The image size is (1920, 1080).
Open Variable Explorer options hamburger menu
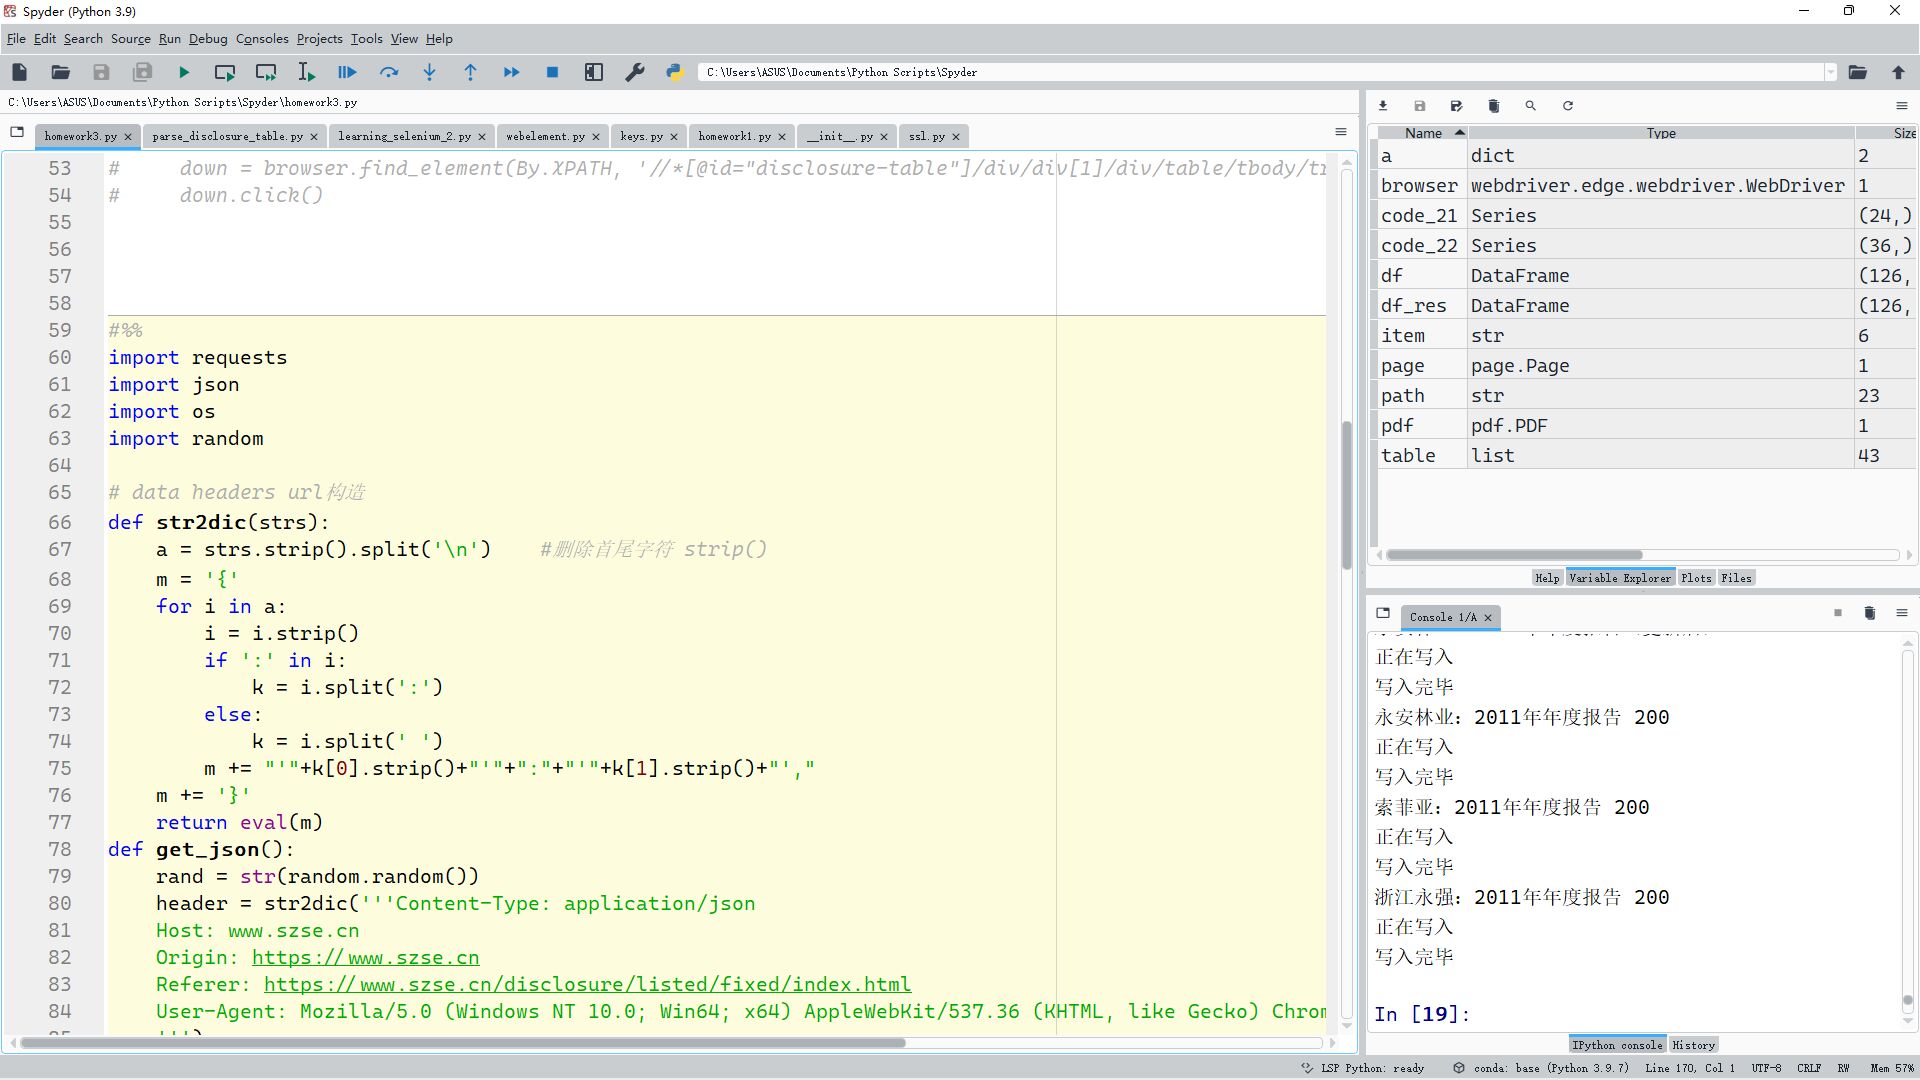[1901, 106]
